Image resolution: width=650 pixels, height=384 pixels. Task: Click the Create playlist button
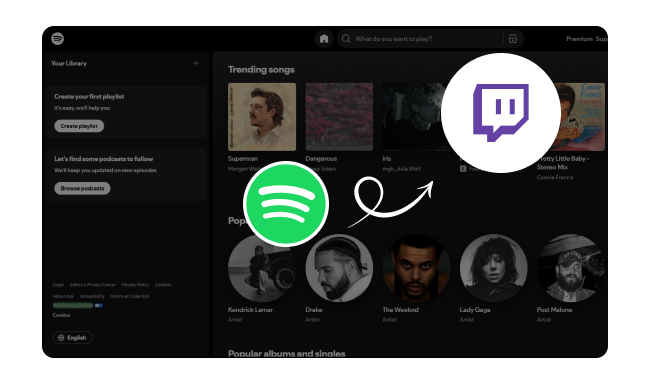coord(79,126)
